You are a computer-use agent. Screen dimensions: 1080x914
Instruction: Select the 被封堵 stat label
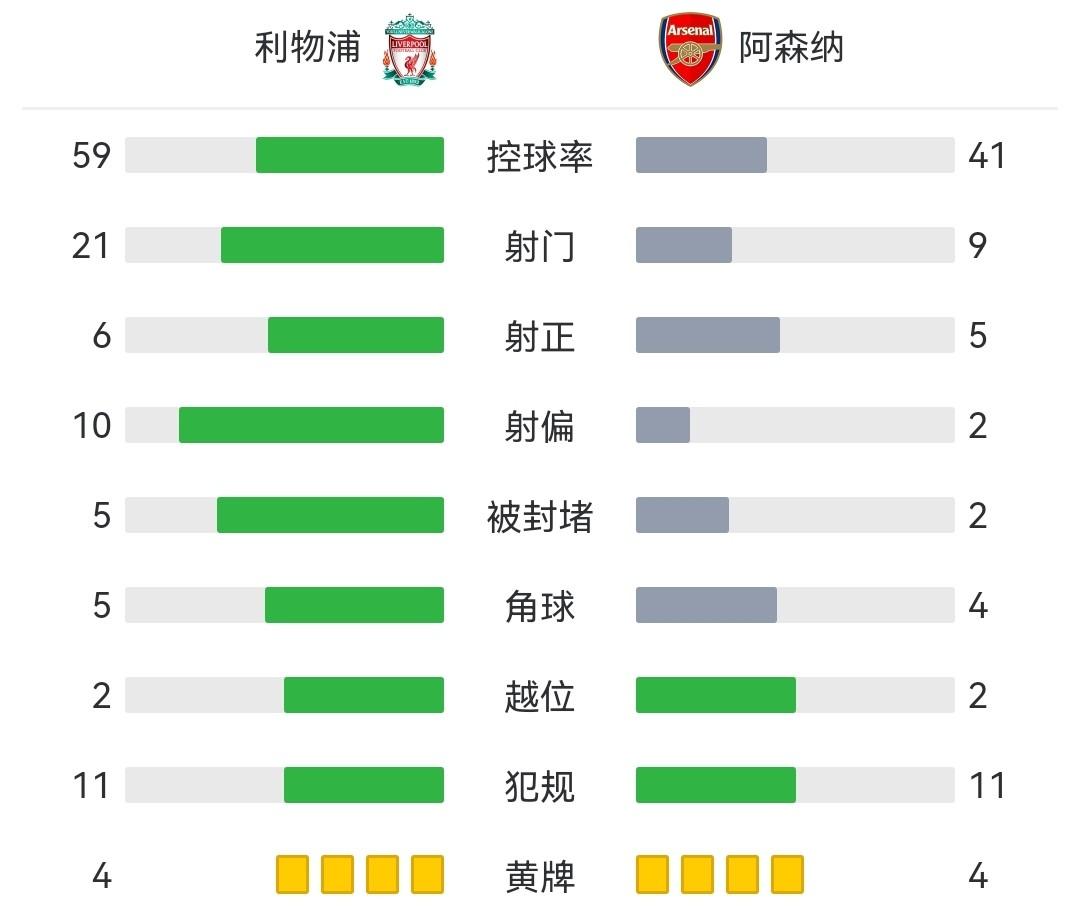point(540,516)
